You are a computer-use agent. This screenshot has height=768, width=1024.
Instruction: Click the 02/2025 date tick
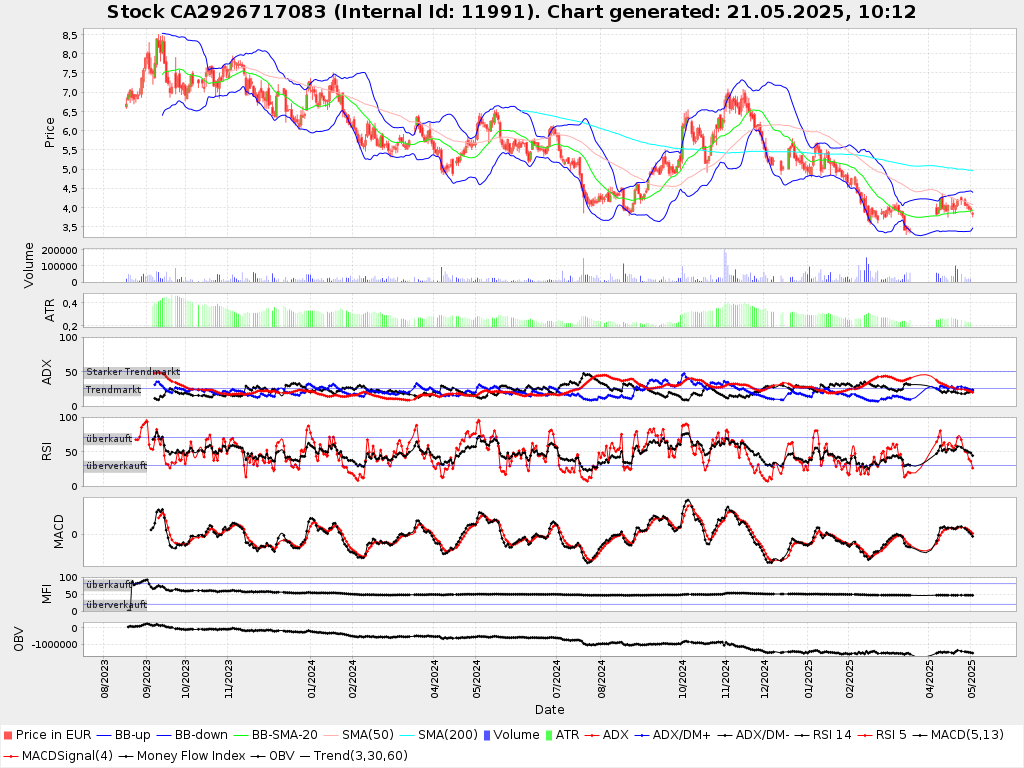850,679
